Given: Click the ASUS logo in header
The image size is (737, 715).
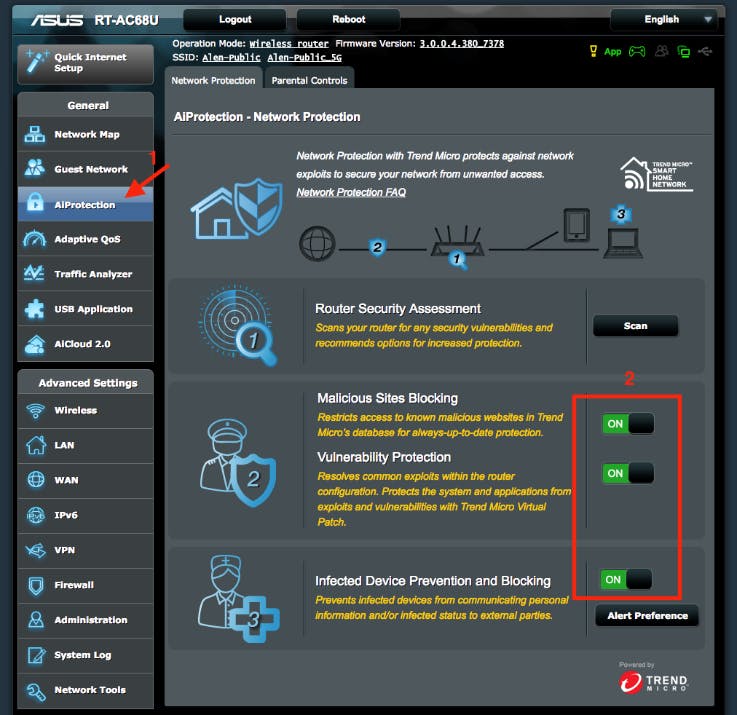Looking at the screenshot, I should 57,20.
